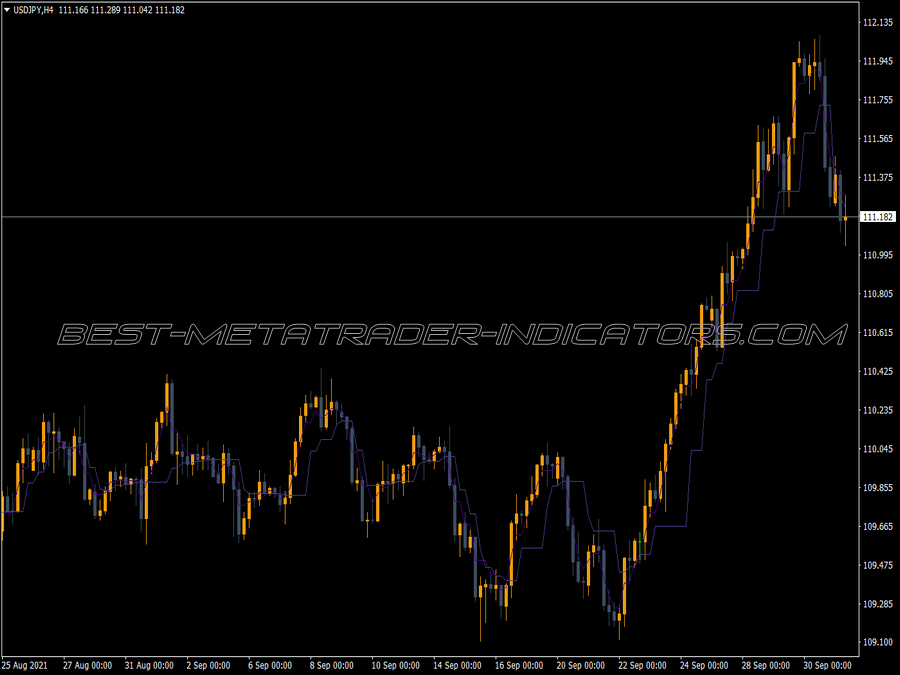
Task: Click the OHLC values starting with 111.166
Action: (122, 10)
